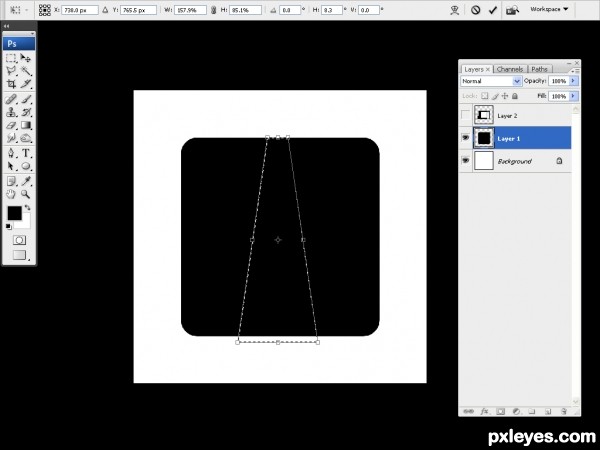Select the Sponge tool
Screen dimensions: 600x450
[x=26, y=138]
